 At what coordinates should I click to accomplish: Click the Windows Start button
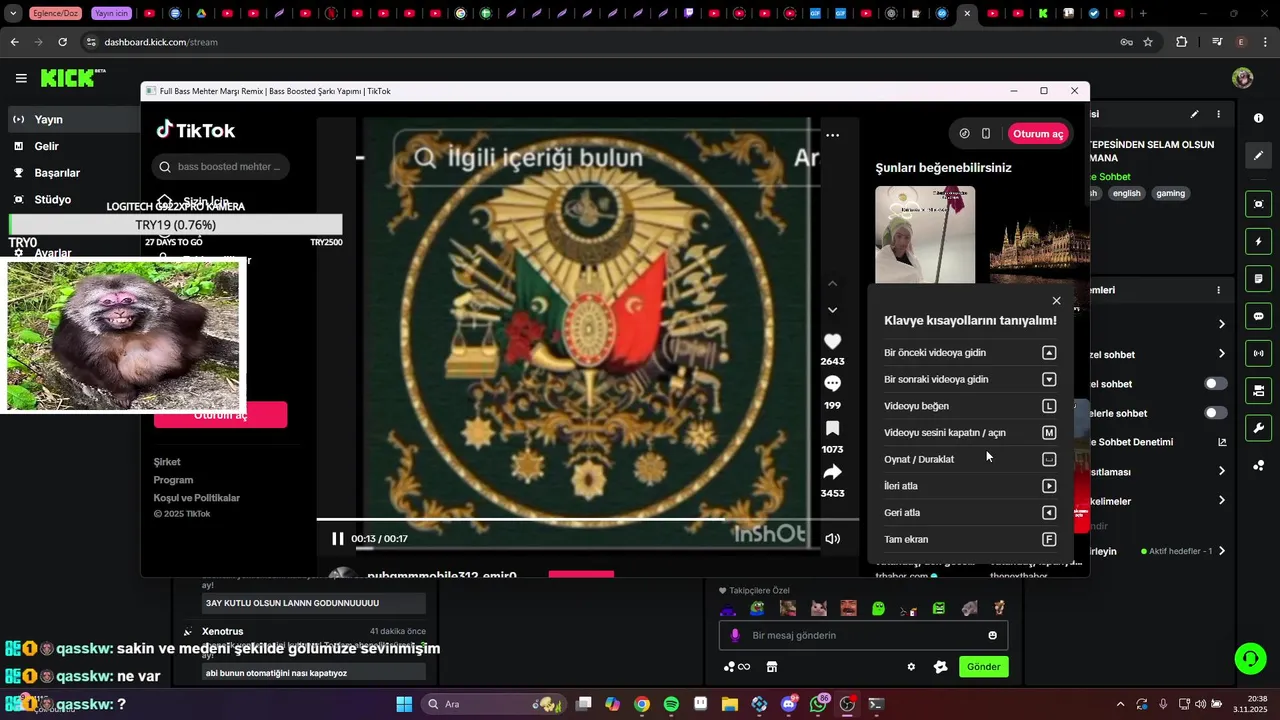pyautogui.click(x=404, y=704)
